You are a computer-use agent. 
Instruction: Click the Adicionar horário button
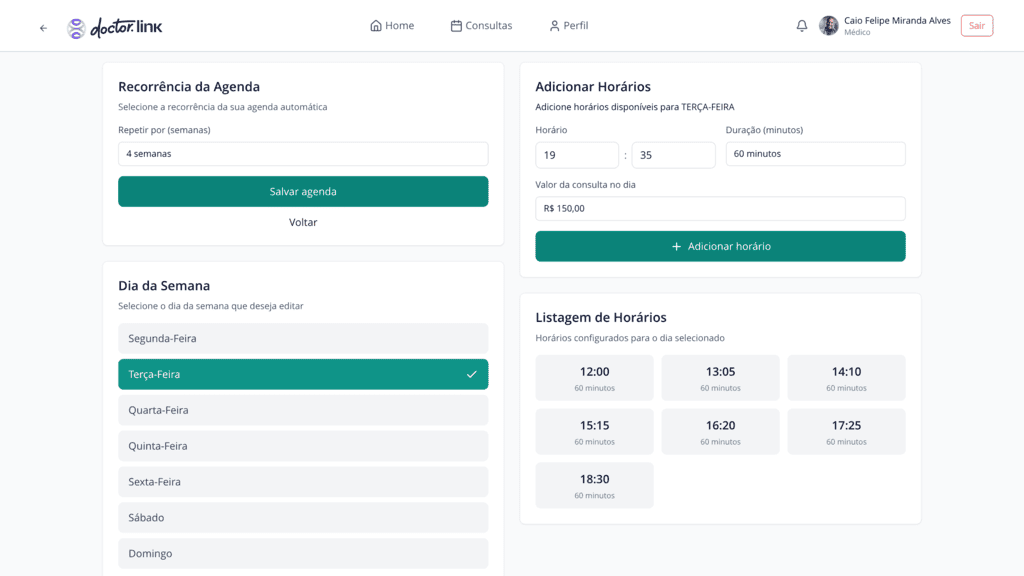coord(720,246)
